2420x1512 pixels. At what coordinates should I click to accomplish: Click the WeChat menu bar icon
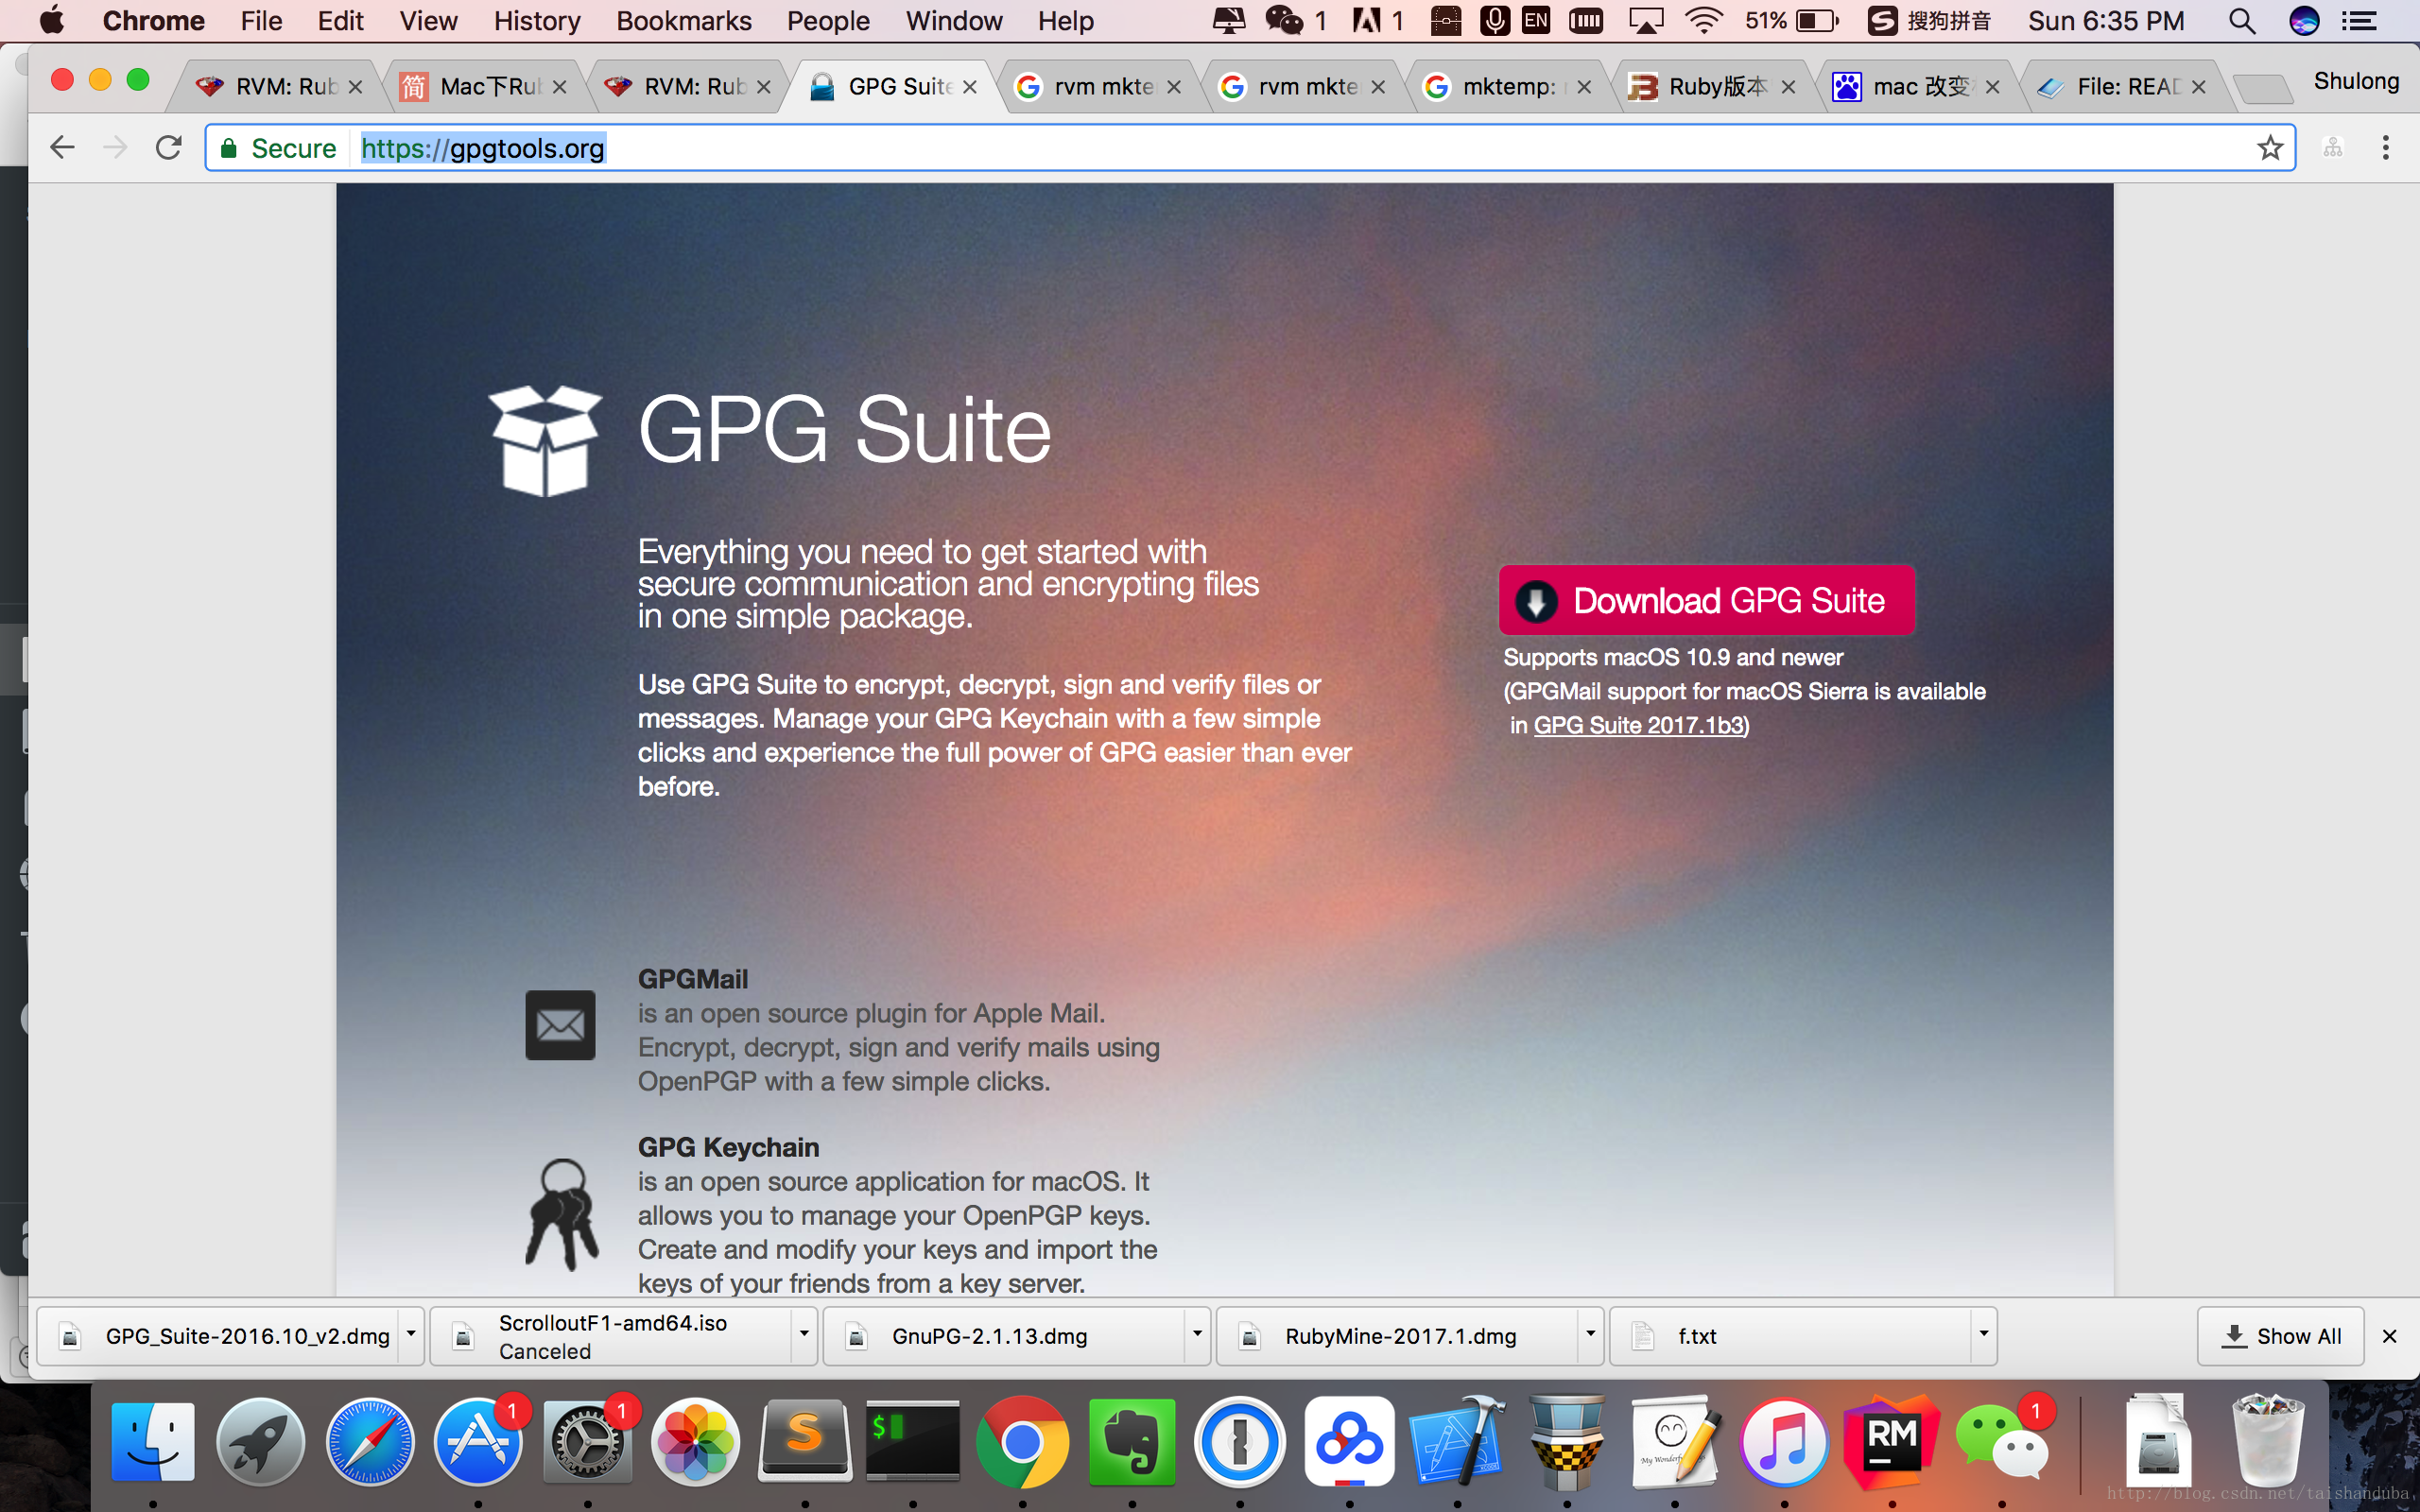point(1284,21)
